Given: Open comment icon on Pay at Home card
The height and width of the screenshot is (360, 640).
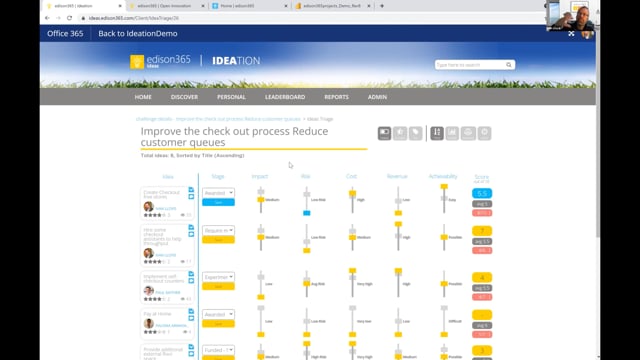Looking at the screenshot, I should (x=191, y=318).
